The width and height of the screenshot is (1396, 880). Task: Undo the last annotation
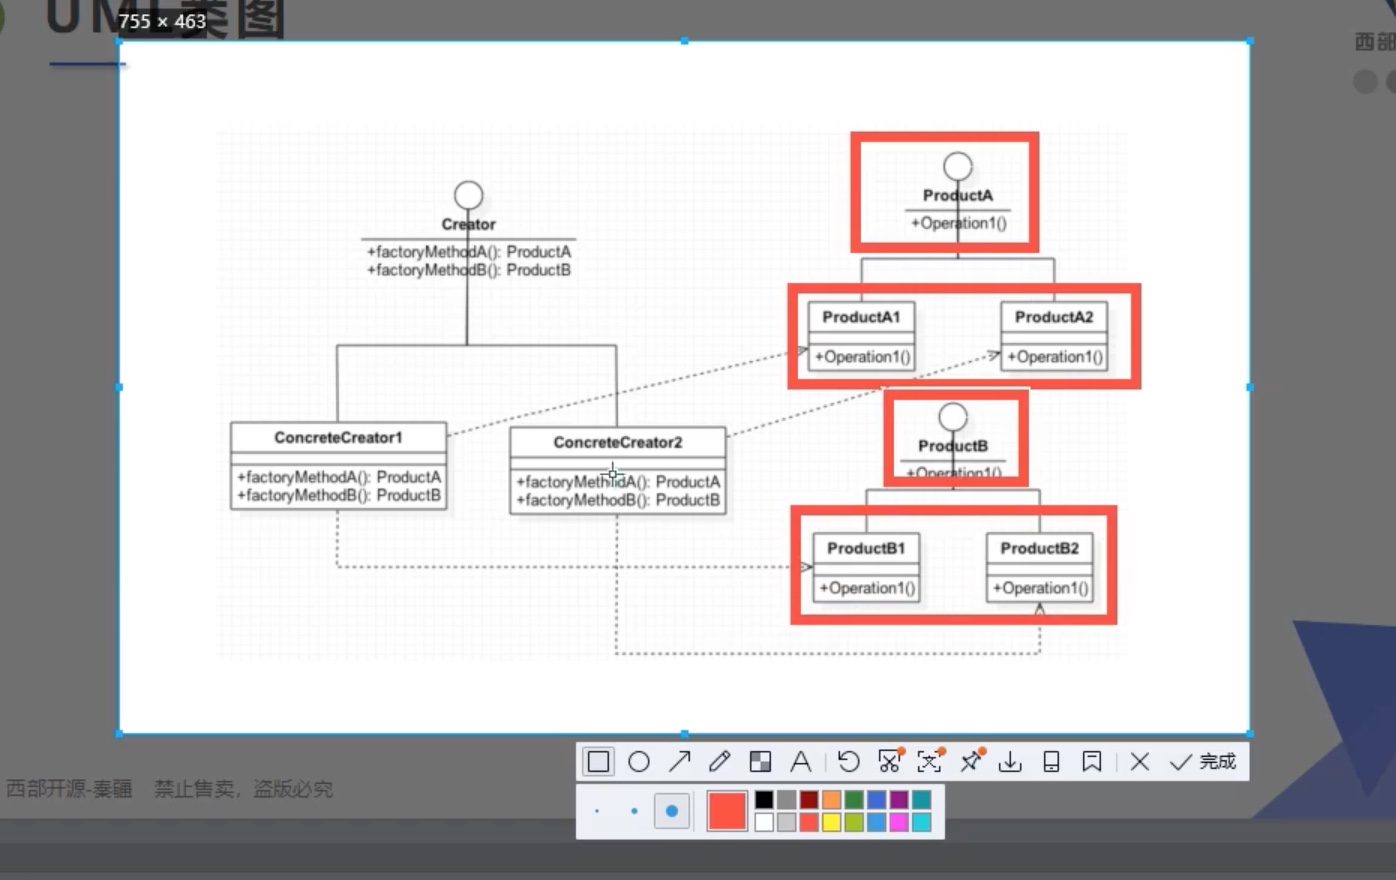(848, 762)
